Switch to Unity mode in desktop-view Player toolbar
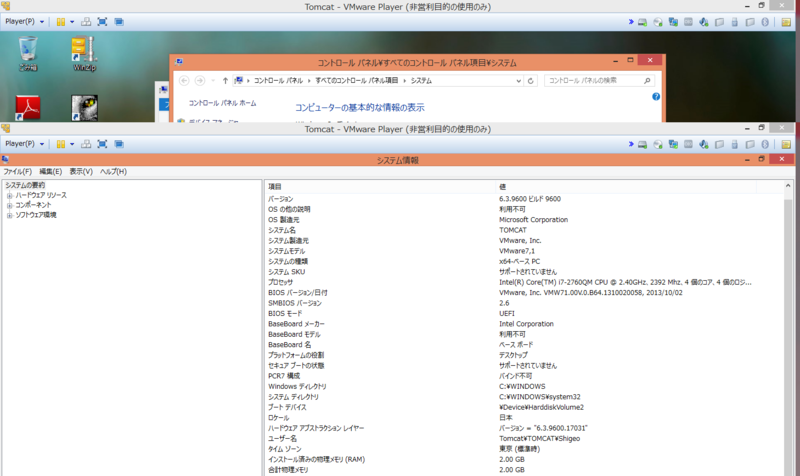 [x=119, y=22]
